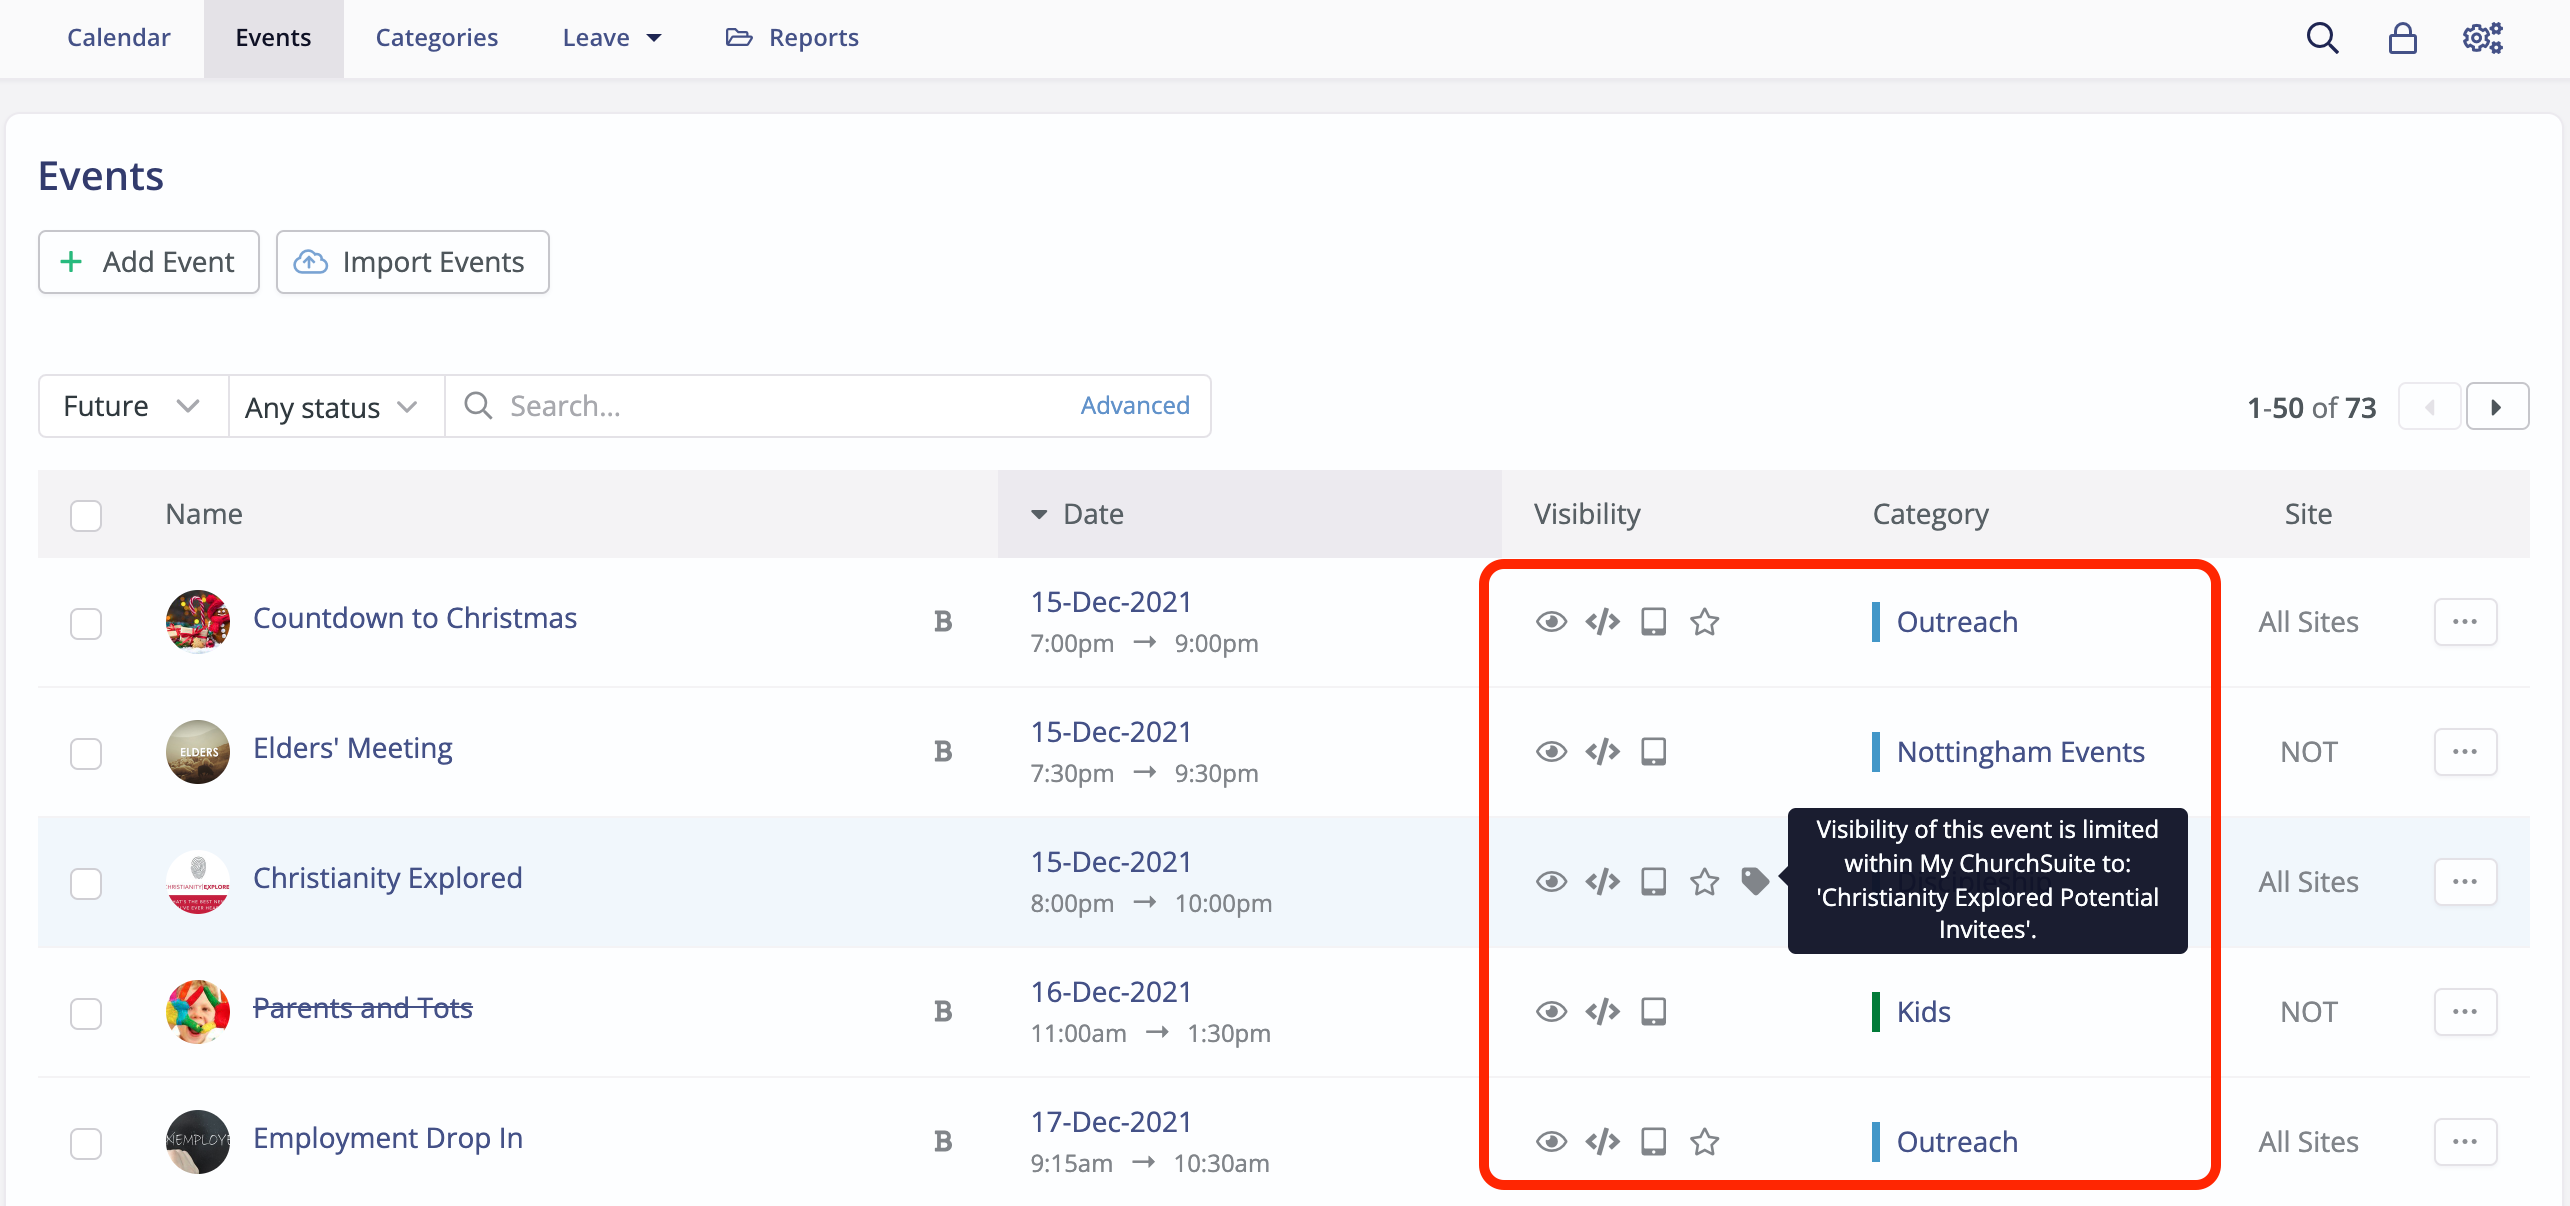The height and width of the screenshot is (1206, 2570).
Task: Check the select-all checkbox in table header
Action: click(x=86, y=514)
